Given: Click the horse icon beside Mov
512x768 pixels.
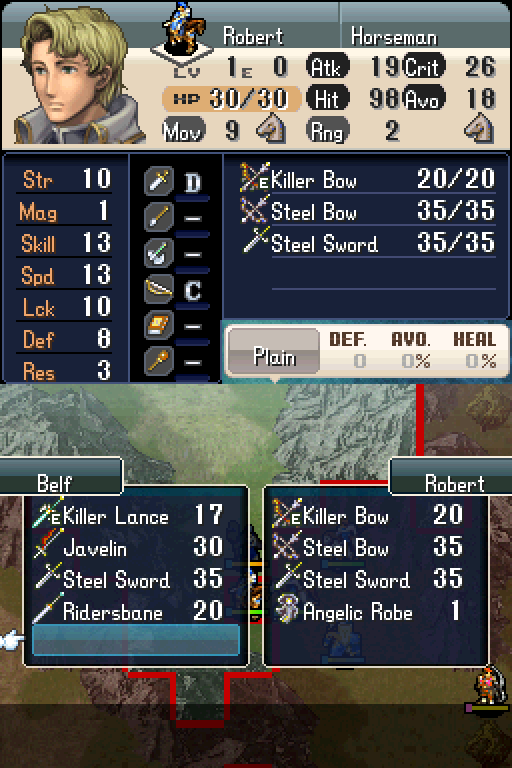Looking at the screenshot, I should coord(271,129).
